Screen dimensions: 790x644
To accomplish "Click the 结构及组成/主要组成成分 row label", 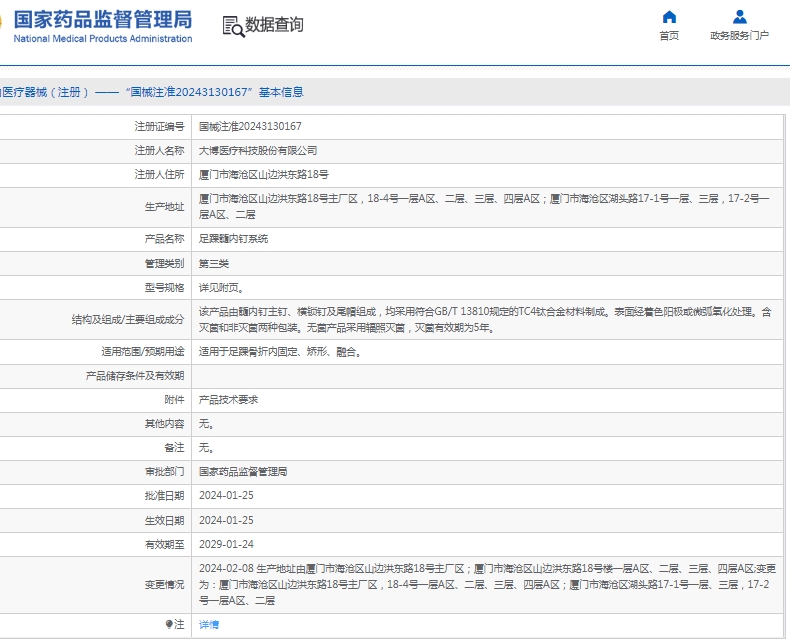I will (128, 319).
